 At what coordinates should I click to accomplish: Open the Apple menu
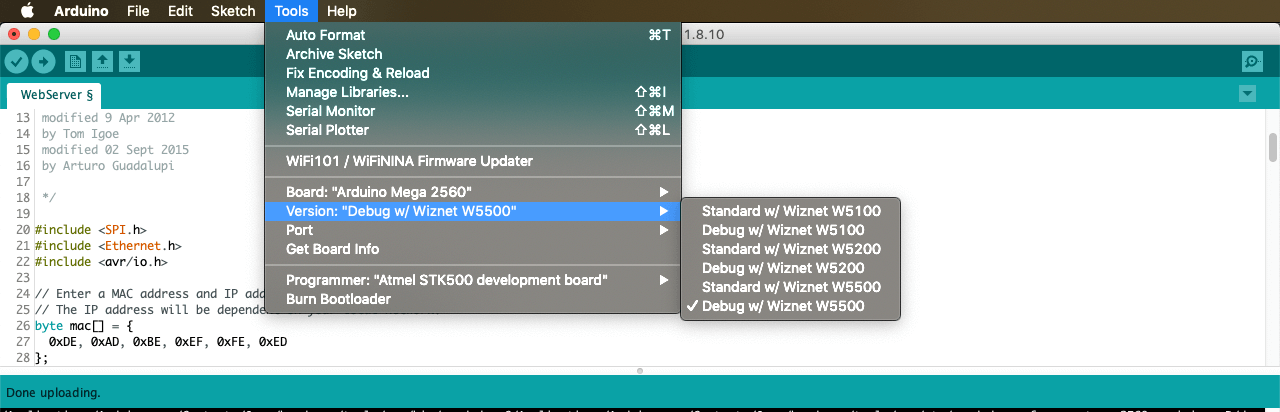pos(28,11)
